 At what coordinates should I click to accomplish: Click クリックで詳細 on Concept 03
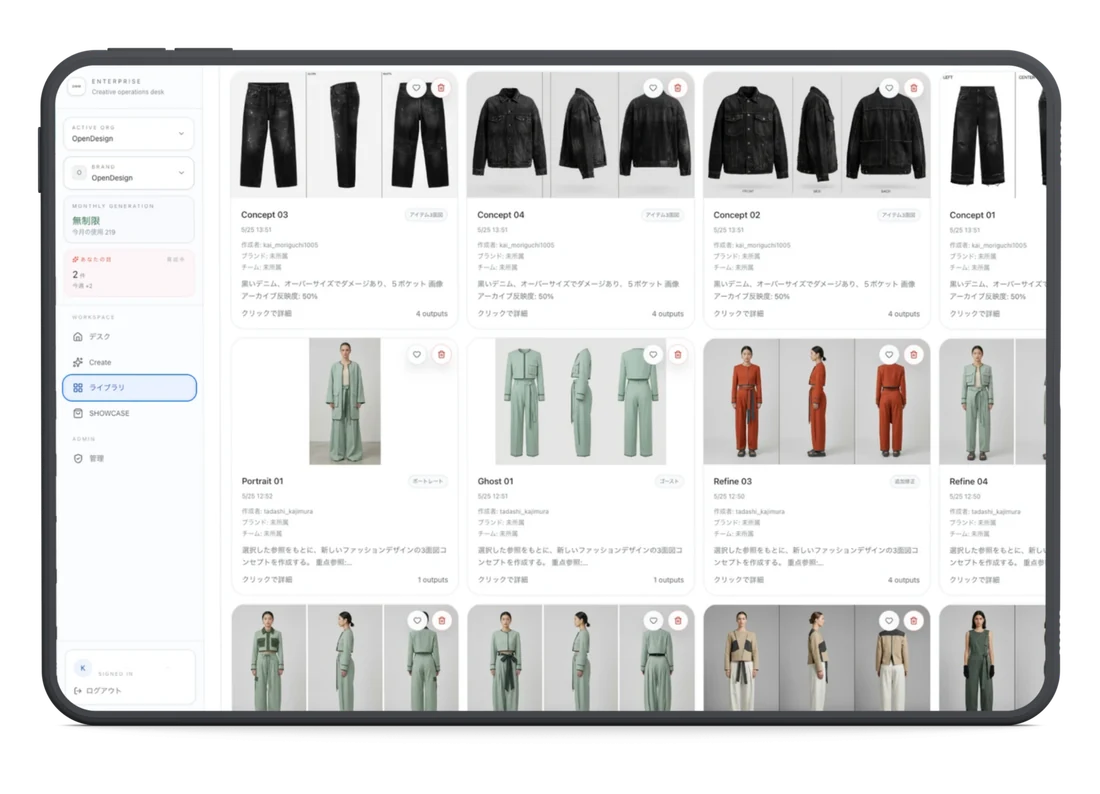[x=267, y=314]
